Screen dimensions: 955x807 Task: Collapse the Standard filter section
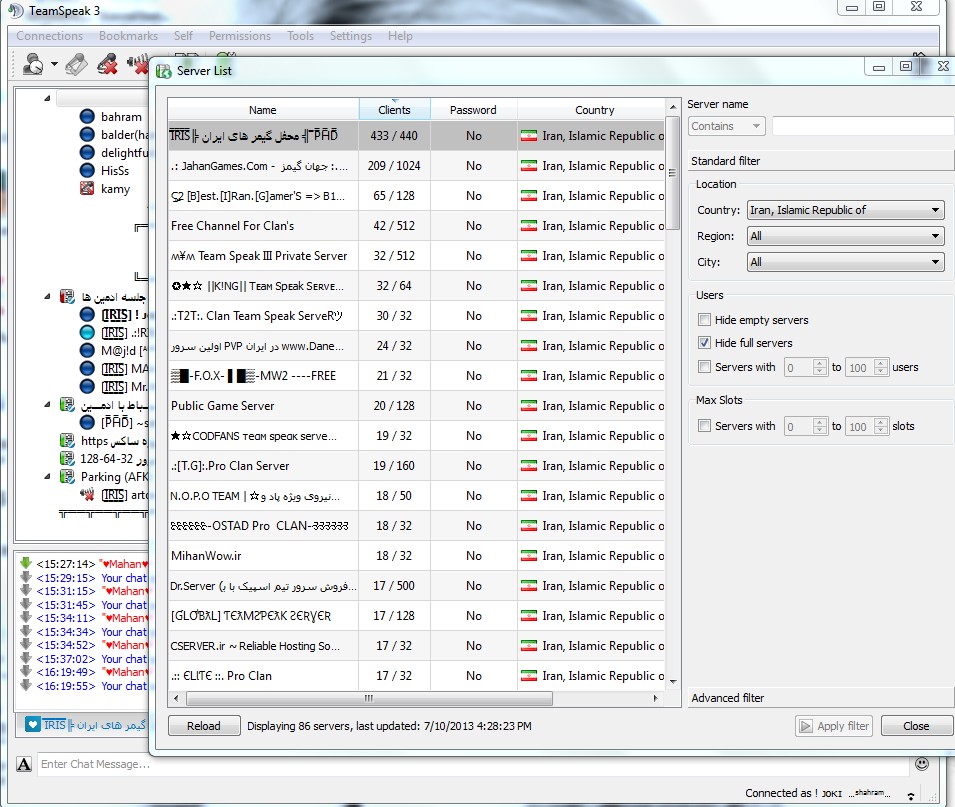820,161
